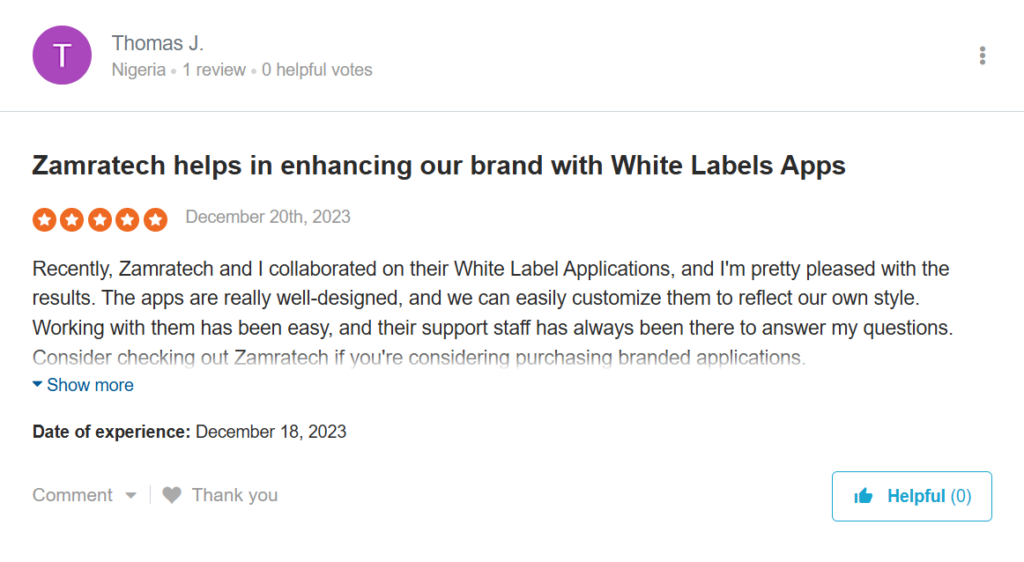Click the heart icon beside Thank you

pos(172,495)
